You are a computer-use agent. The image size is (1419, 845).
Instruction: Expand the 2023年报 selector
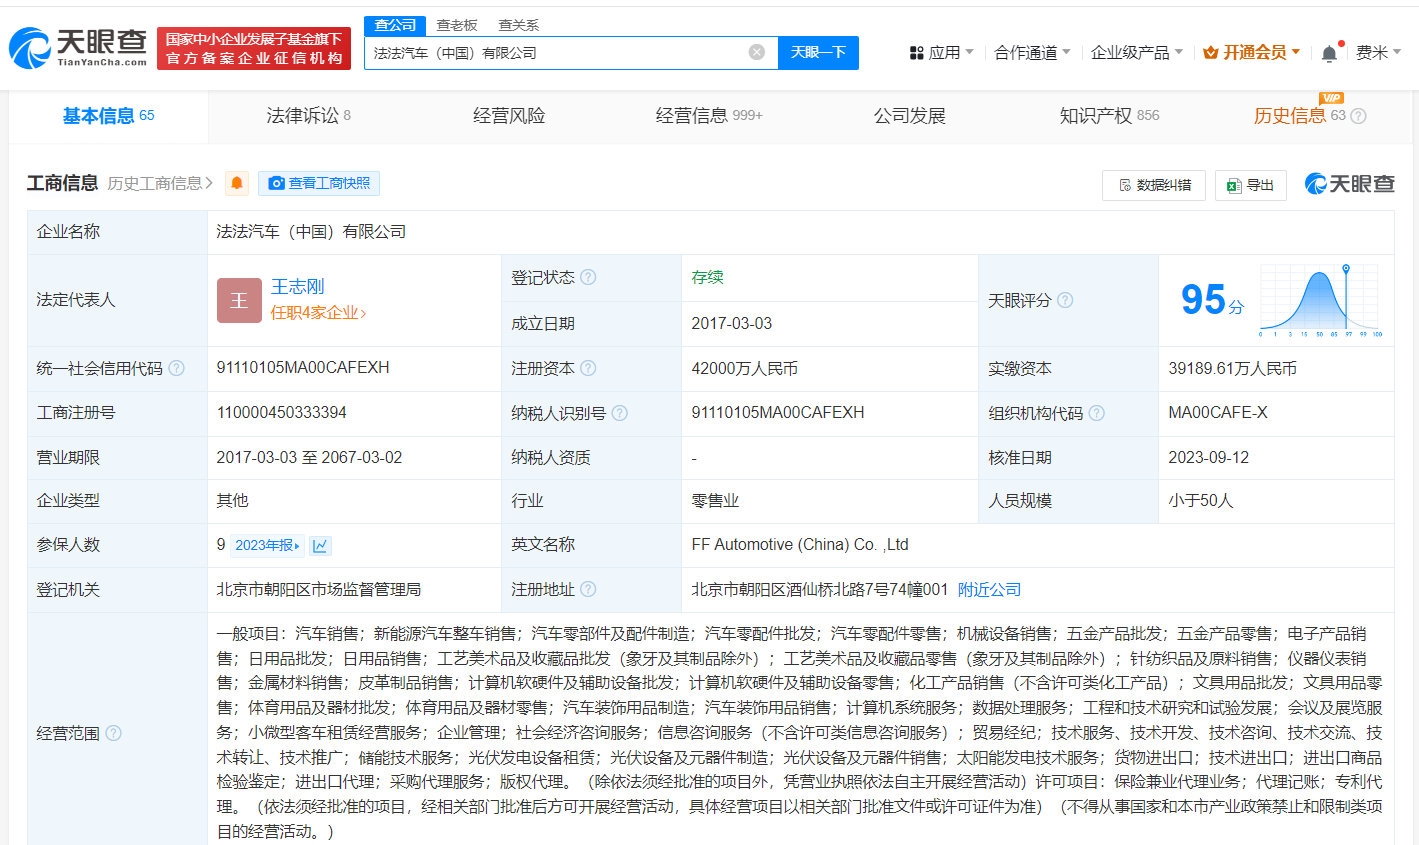click(x=267, y=545)
